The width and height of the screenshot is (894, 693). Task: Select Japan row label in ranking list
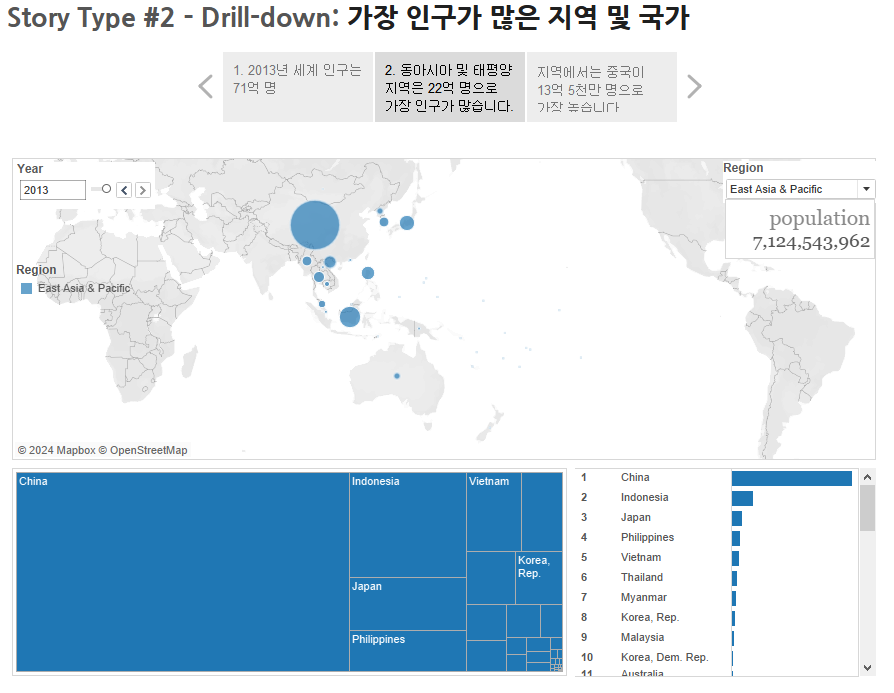(x=635, y=517)
